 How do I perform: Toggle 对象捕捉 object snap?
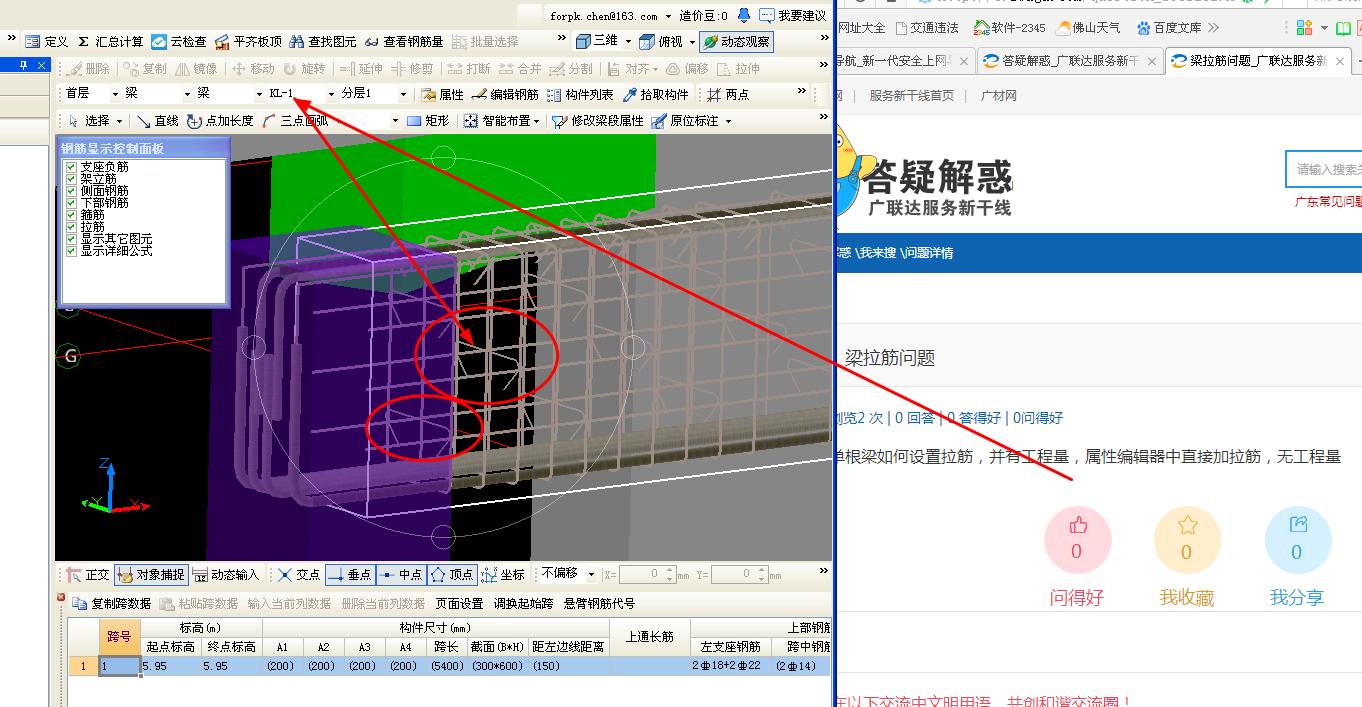[151, 574]
